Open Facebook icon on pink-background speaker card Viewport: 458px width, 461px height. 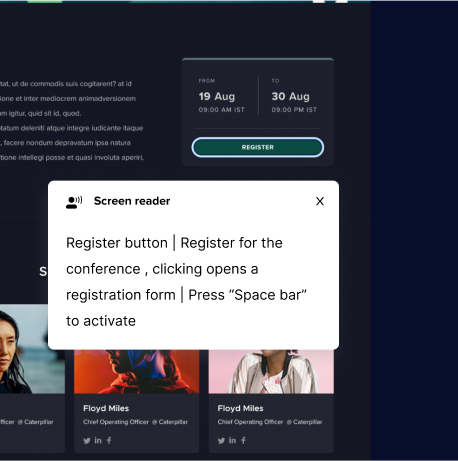click(x=244, y=440)
